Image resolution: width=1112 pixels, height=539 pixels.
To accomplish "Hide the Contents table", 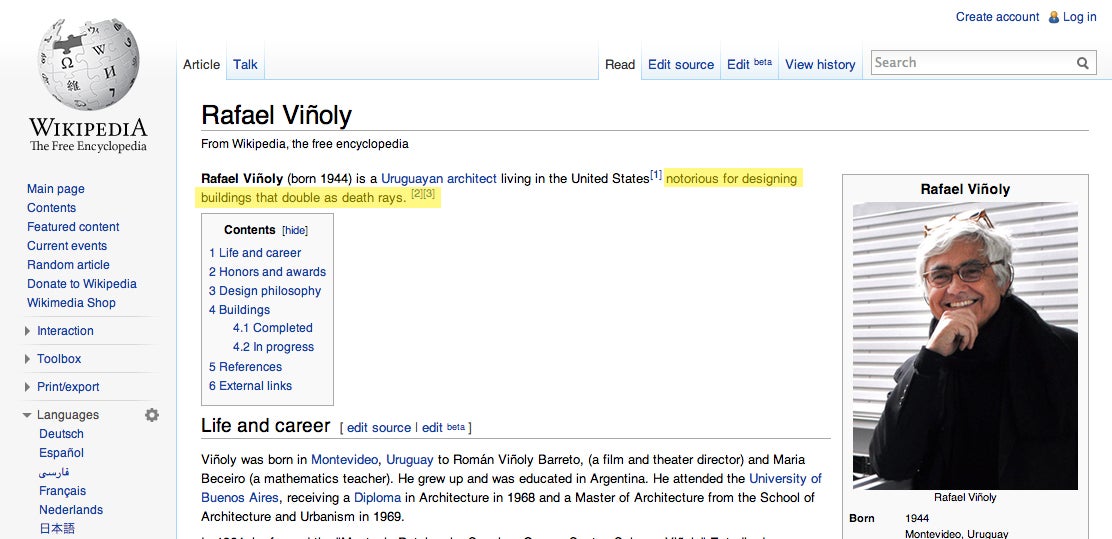I will pyautogui.click(x=295, y=230).
